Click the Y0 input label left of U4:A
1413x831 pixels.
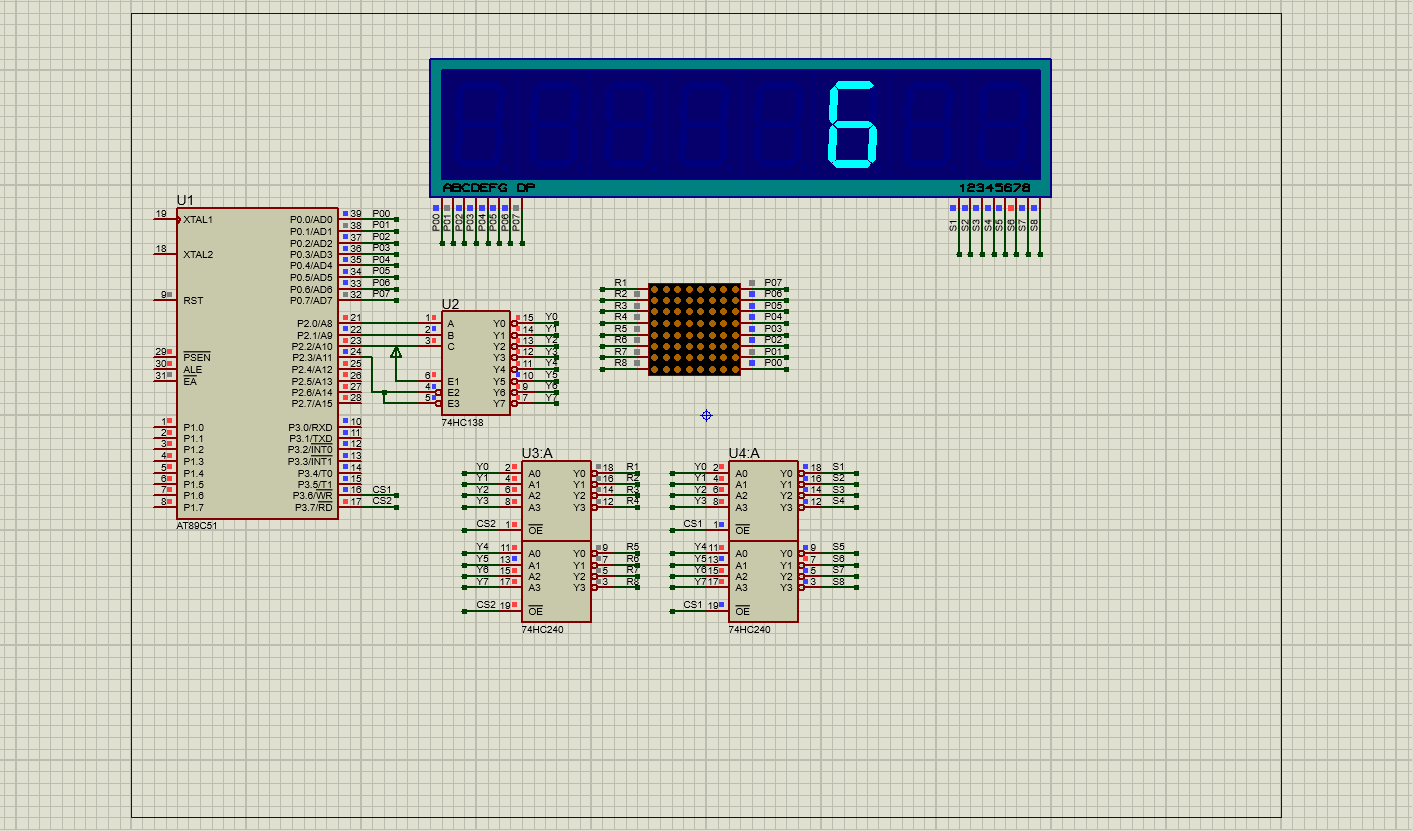pos(701,467)
